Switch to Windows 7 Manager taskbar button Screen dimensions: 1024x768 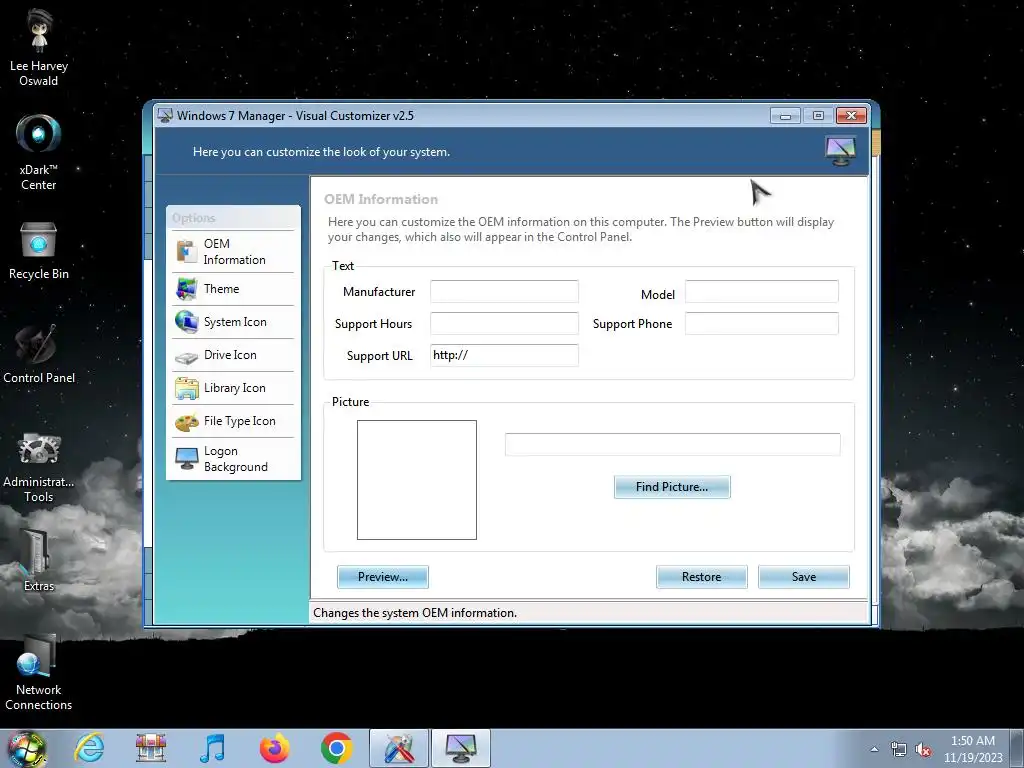coord(399,748)
